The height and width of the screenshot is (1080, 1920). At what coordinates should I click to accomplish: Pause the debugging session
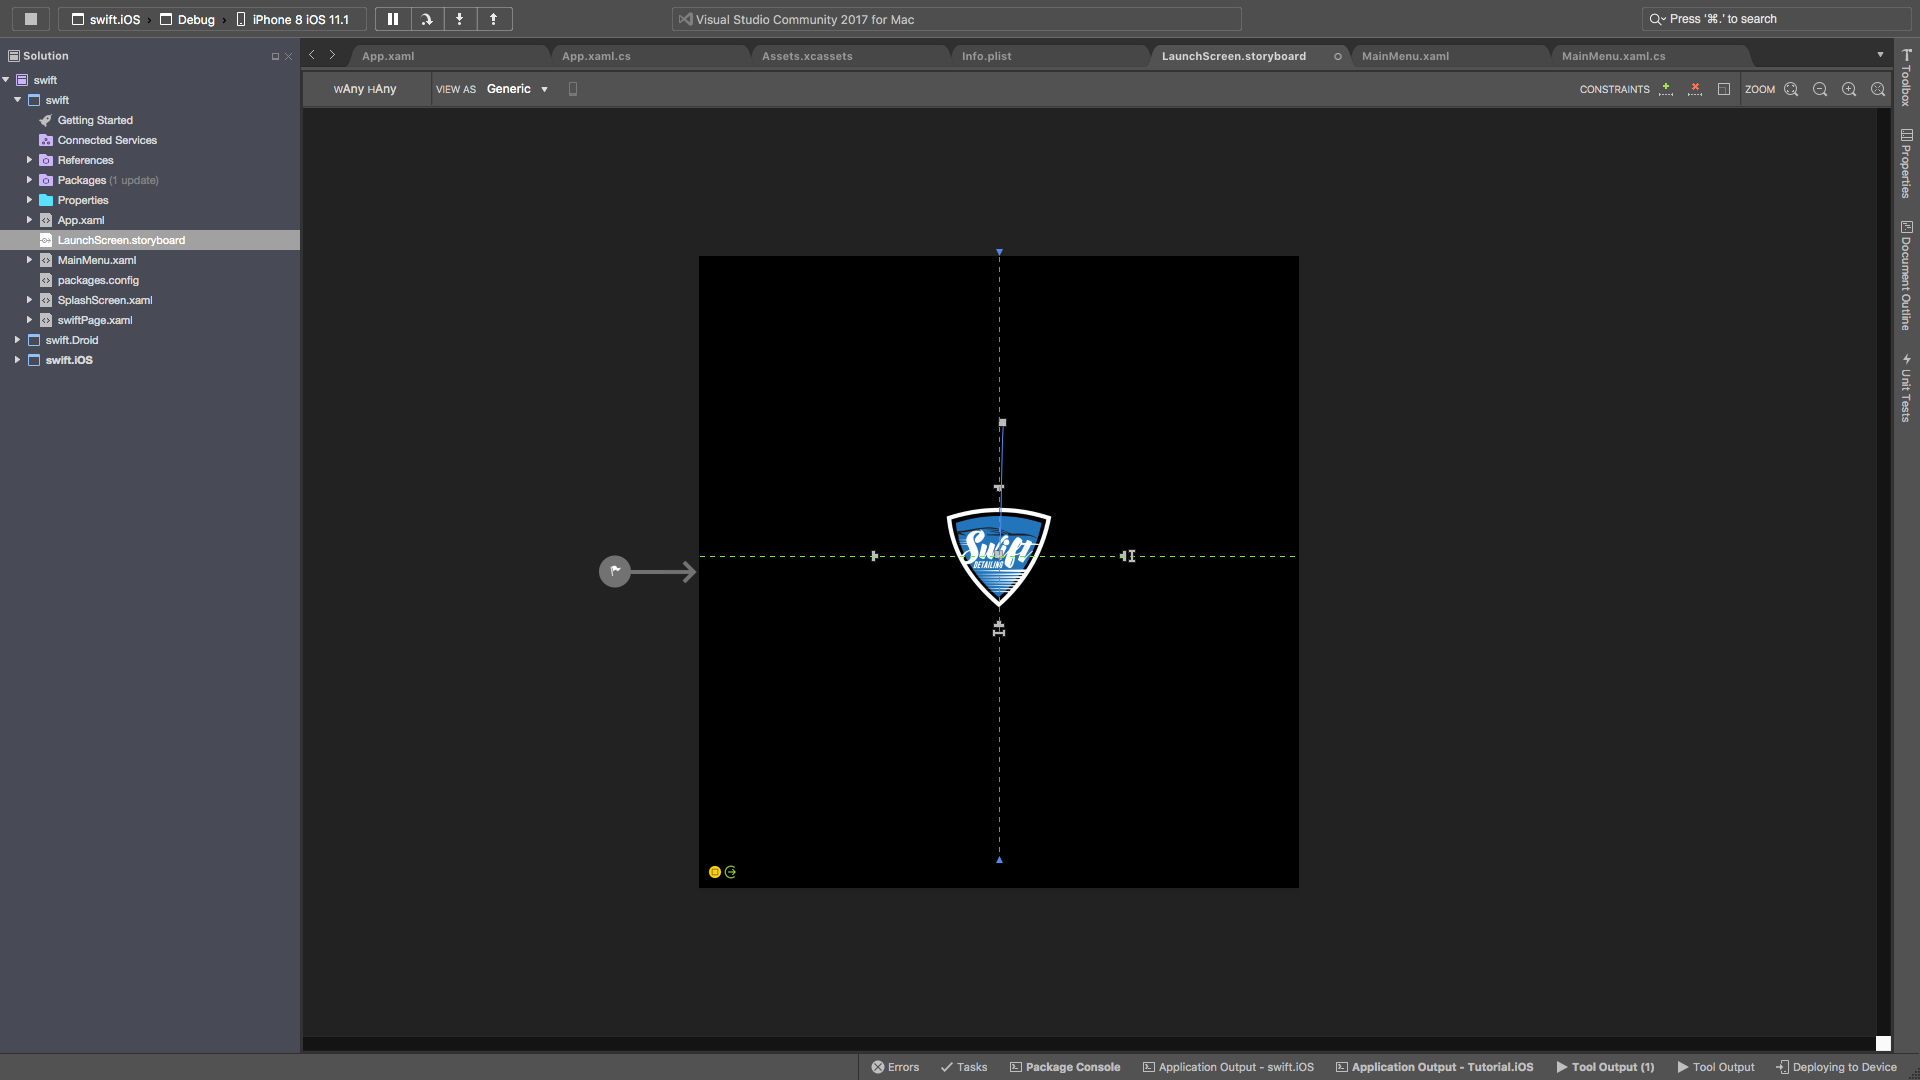point(393,19)
